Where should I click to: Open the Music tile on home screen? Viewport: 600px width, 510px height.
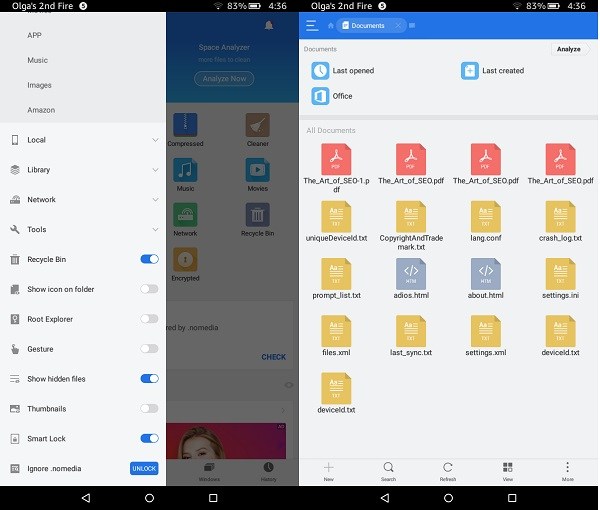pyautogui.click(x=185, y=175)
